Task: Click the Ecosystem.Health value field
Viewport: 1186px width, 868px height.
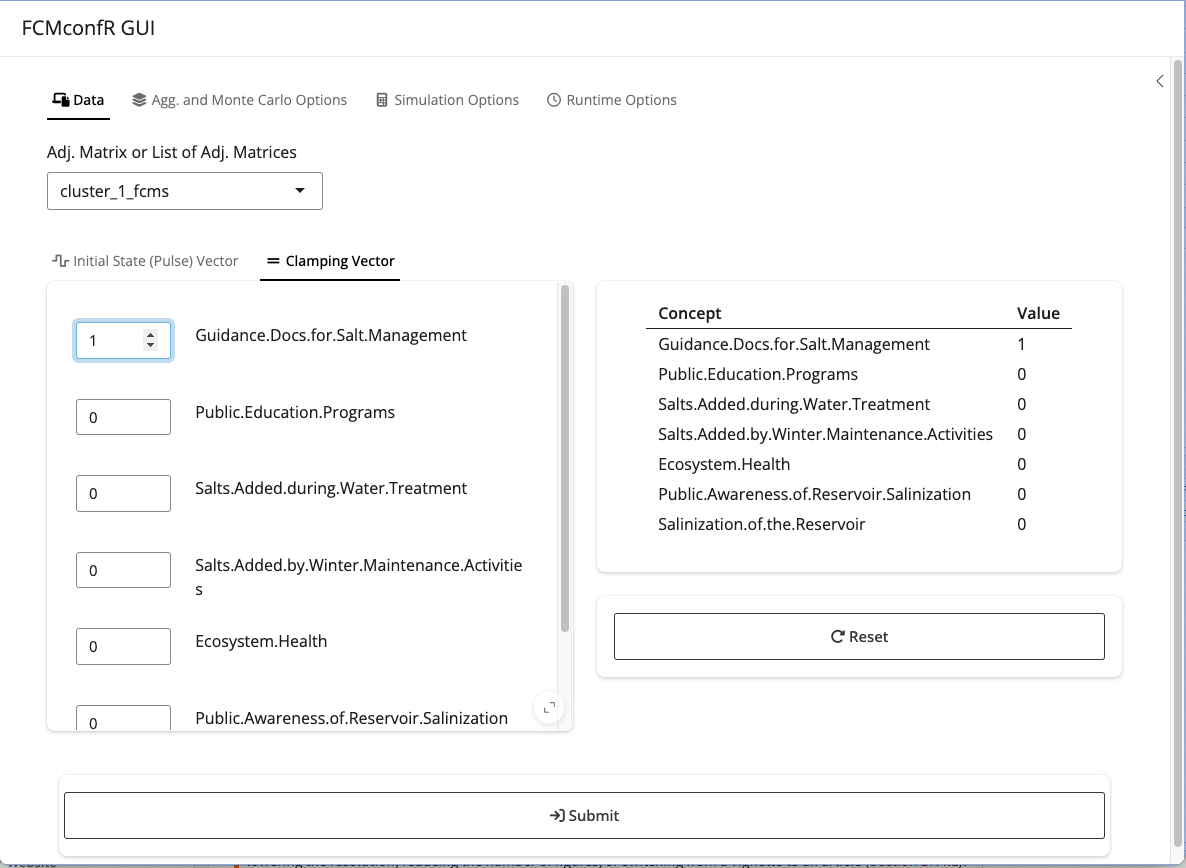Action: pos(123,646)
